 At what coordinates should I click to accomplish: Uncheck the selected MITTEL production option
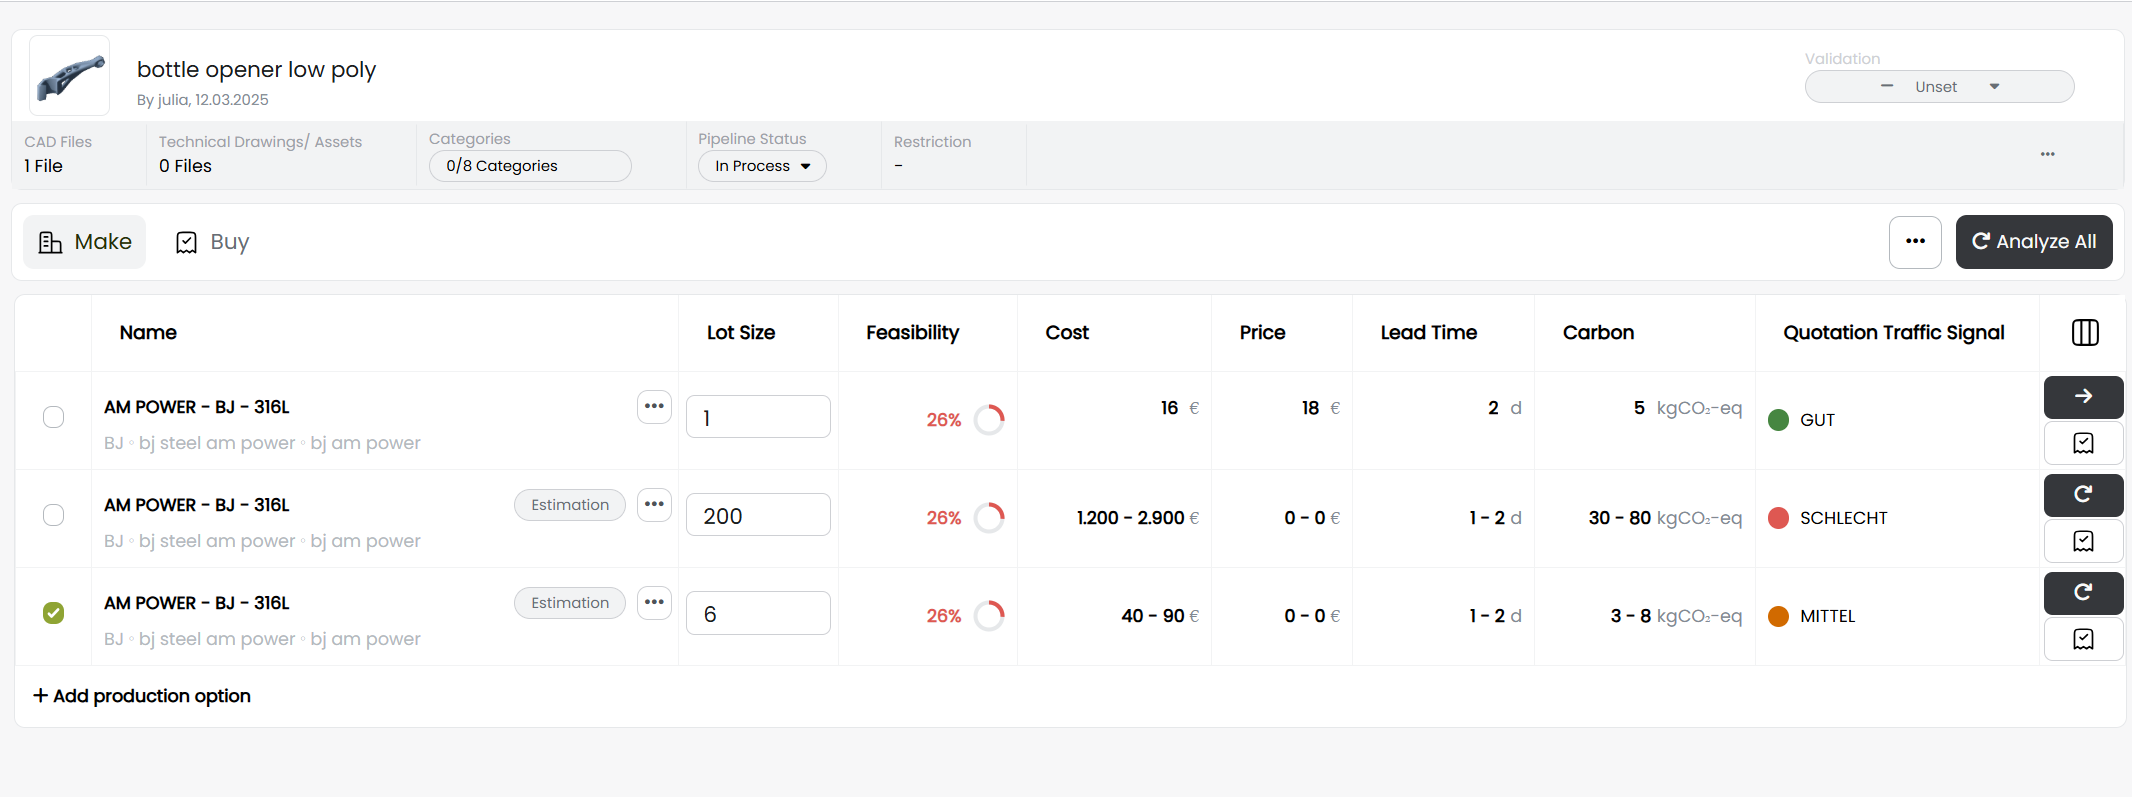click(x=54, y=613)
